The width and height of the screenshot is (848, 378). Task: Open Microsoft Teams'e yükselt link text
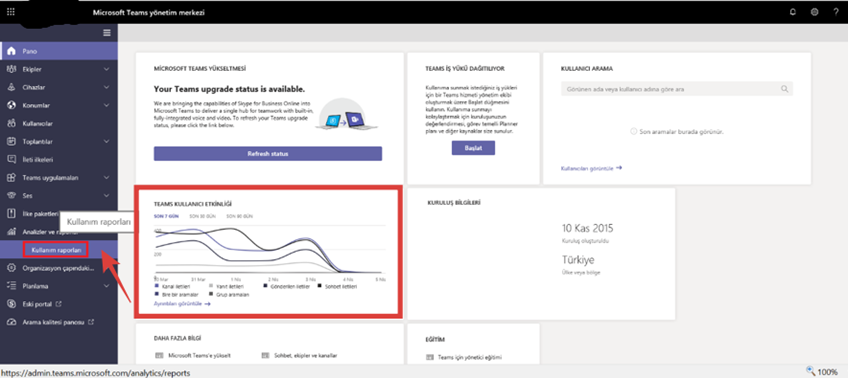coord(200,356)
